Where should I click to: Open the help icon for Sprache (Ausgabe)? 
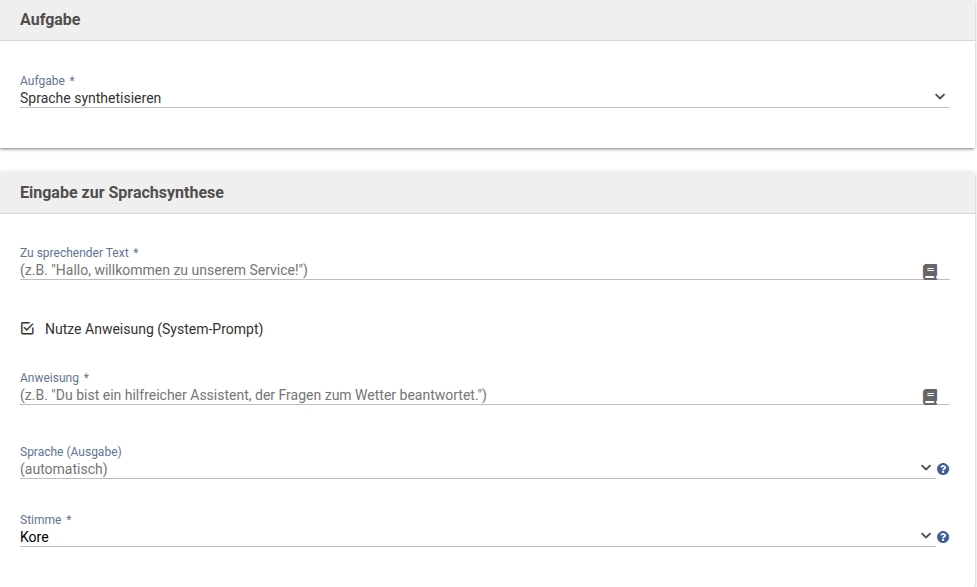pyautogui.click(x=943, y=469)
